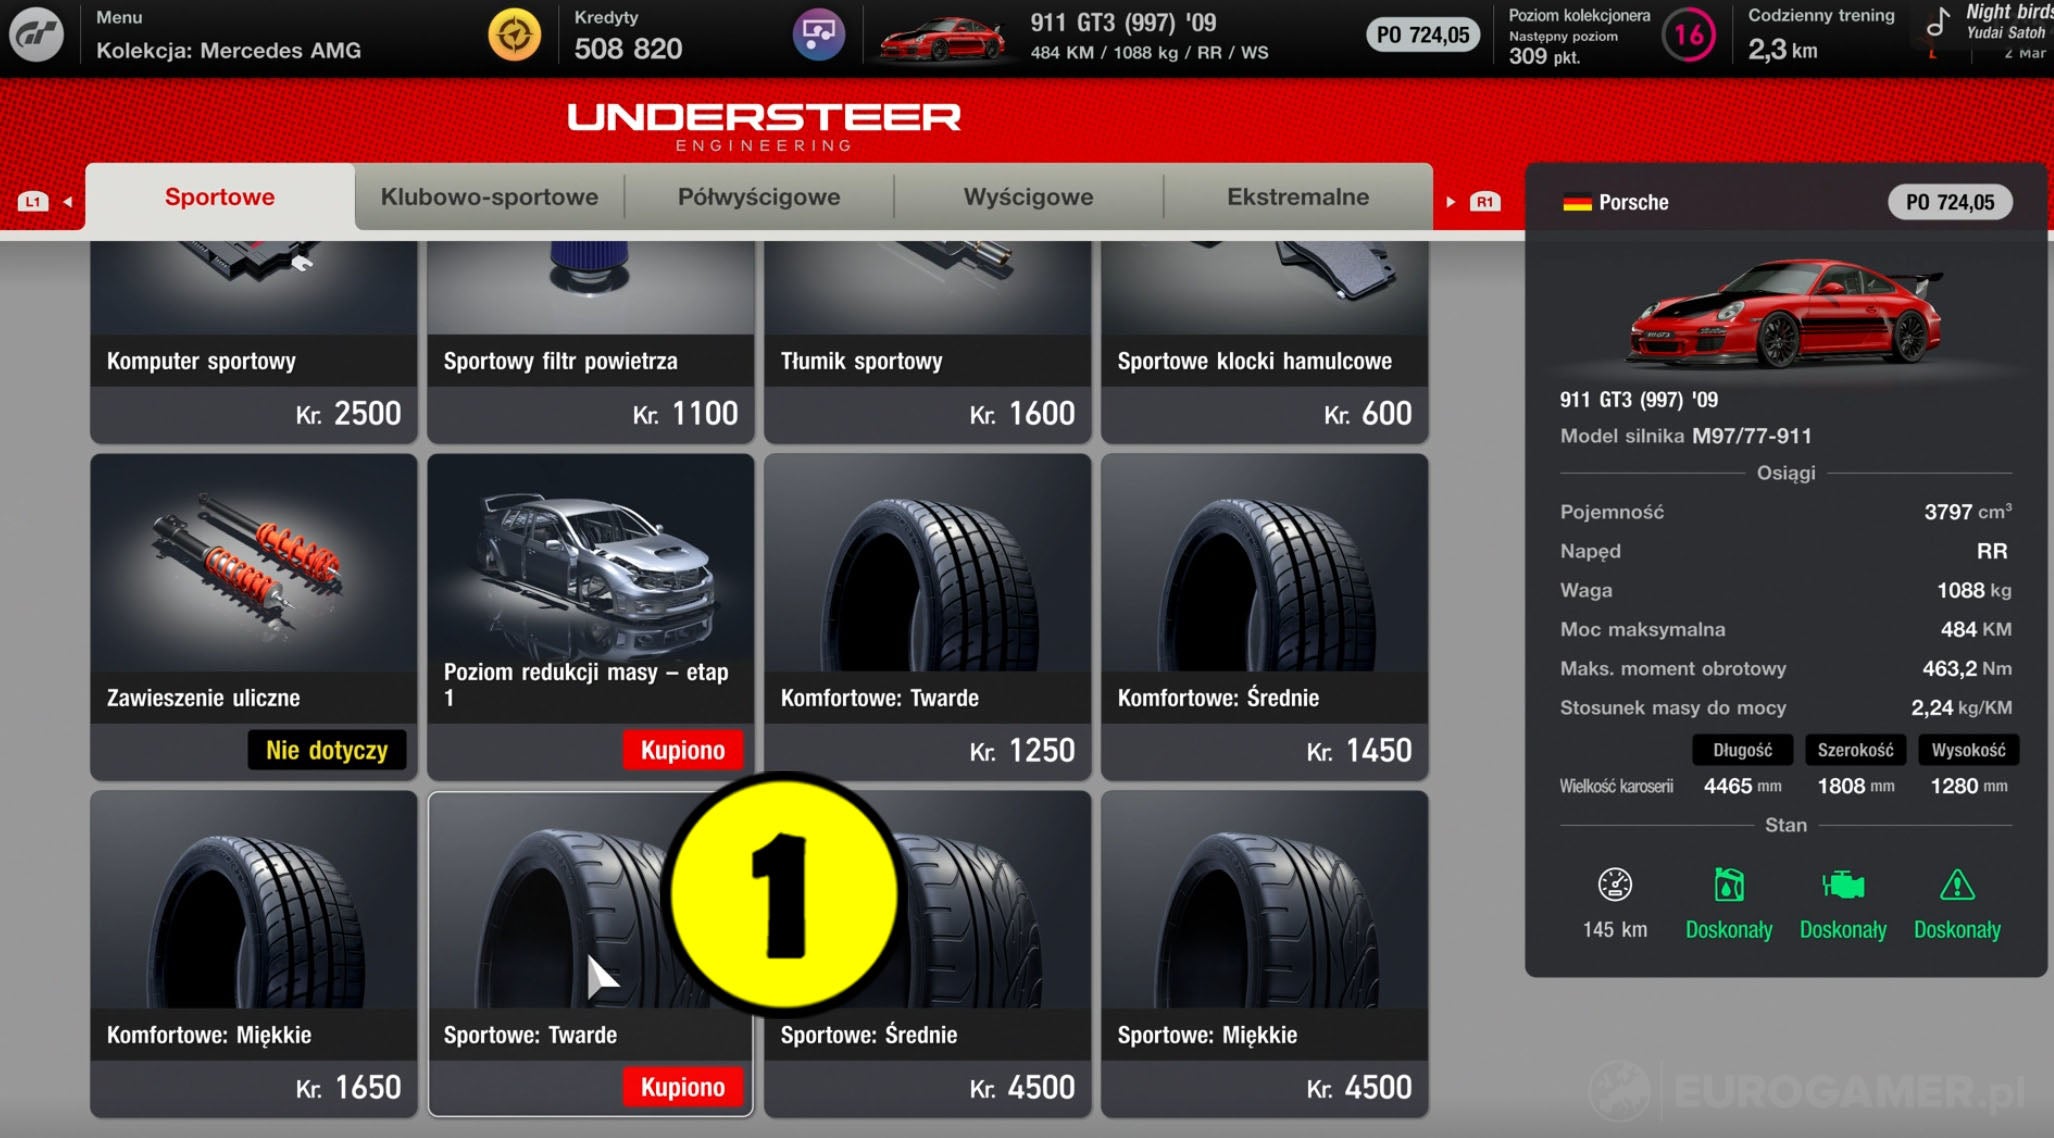Click the oil condition icon
This screenshot has width=2054, height=1138.
click(x=1729, y=885)
